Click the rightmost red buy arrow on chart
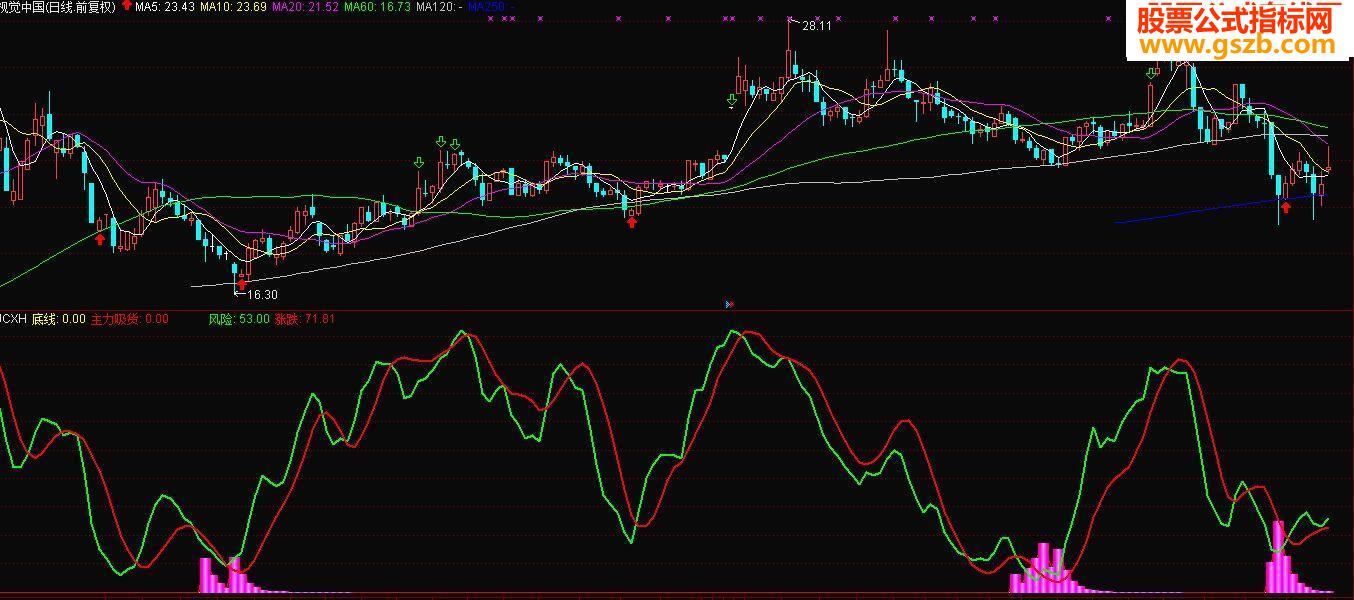Image resolution: width=1354 pixels, height=600 pixels. pos(1285,207)
